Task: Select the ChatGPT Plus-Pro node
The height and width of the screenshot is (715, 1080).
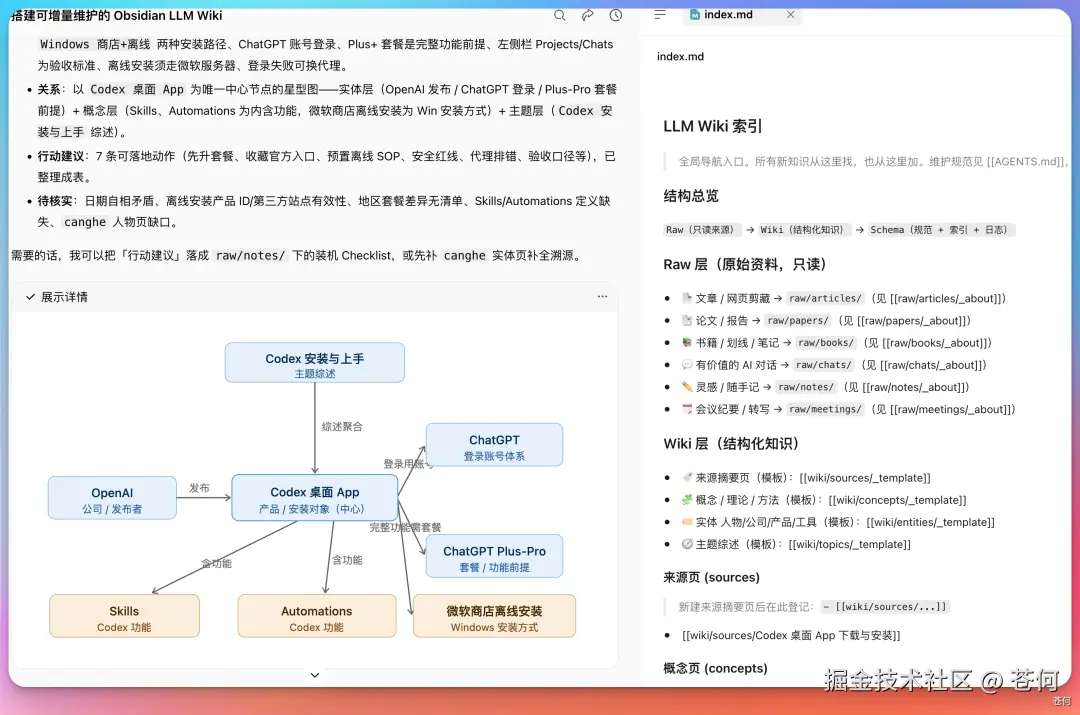Action: coord(494,557)
